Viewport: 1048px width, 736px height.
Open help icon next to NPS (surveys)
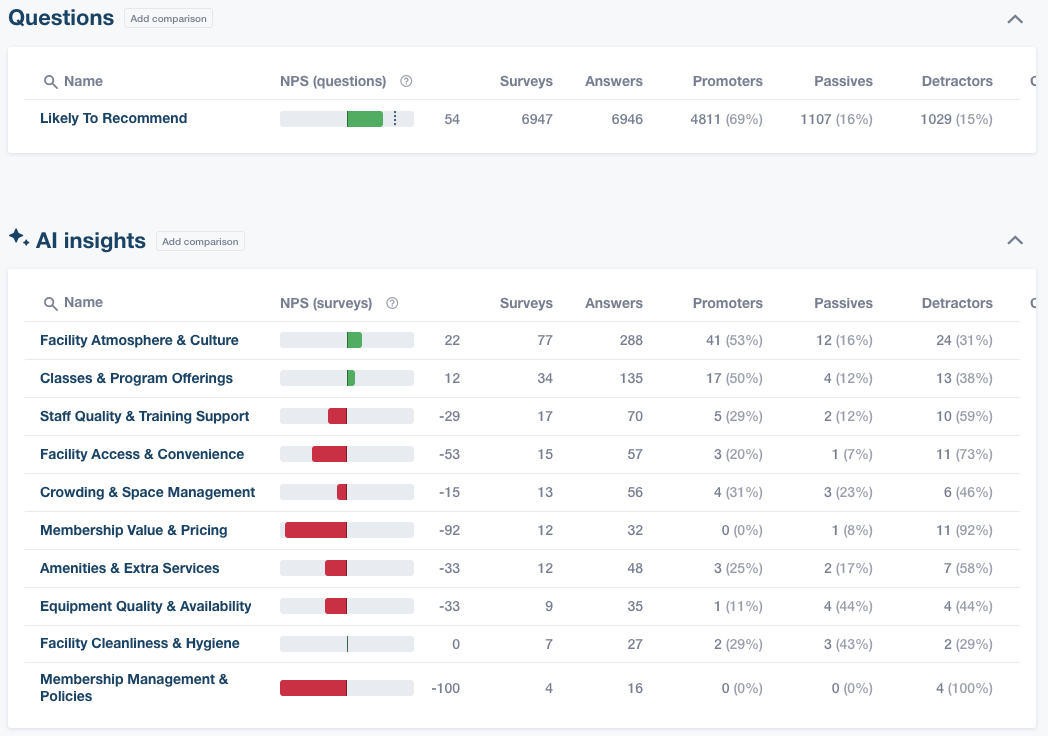click(392, 303)
